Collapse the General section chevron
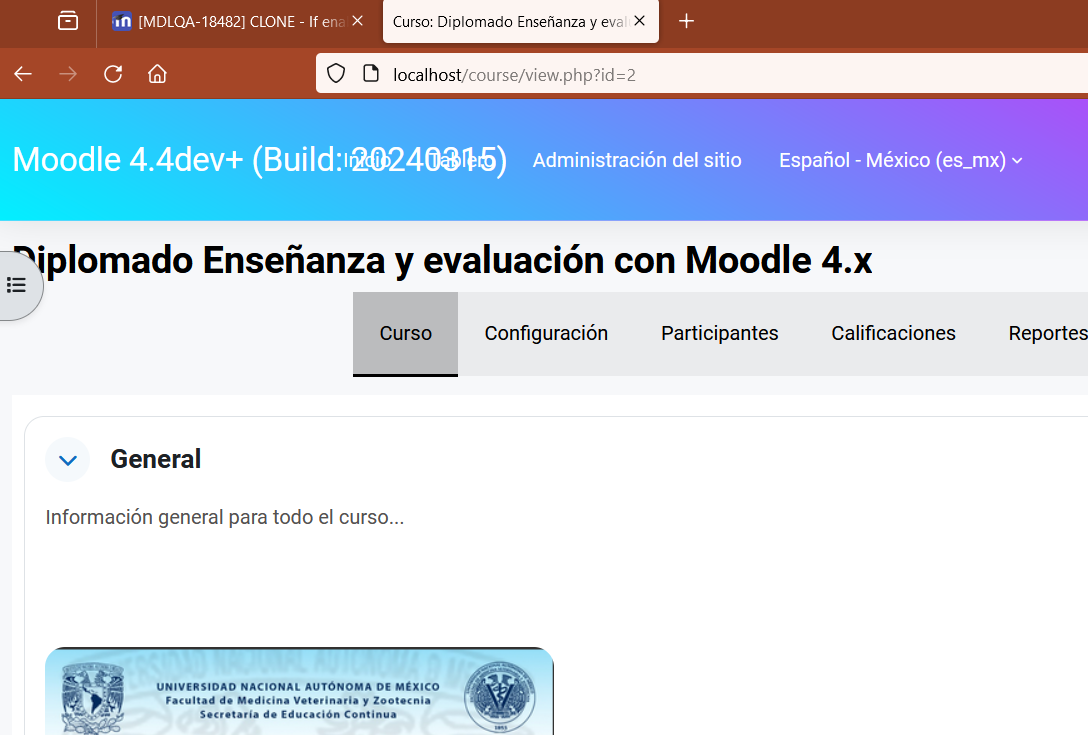Viewport: 1088px width, 735px height. [x=68, y=459]
